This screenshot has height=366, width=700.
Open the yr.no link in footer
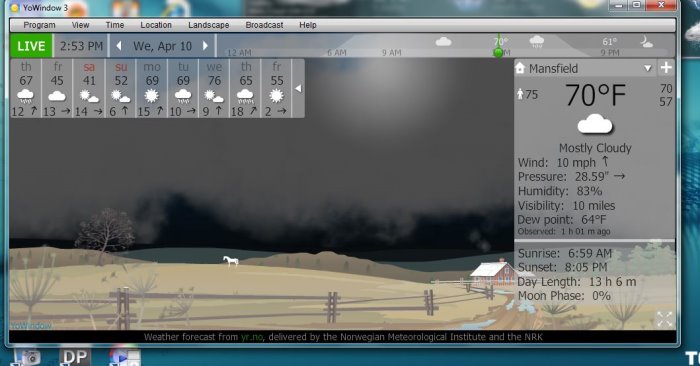[252, 337]
